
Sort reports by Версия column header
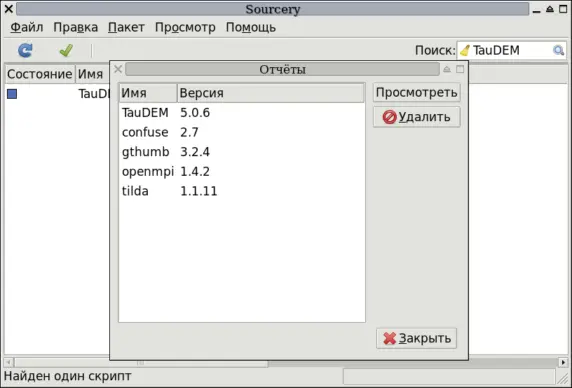pyautogui.click(x=271, y=93)
